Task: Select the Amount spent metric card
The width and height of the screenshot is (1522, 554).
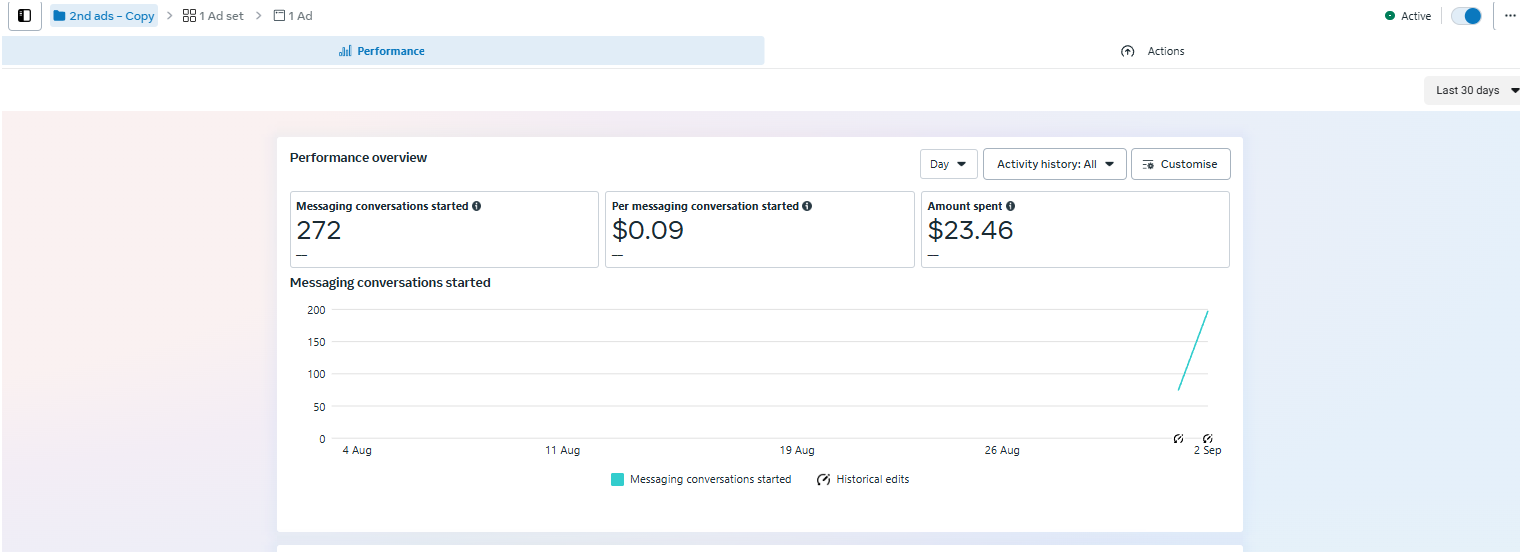Action: (1074, 230)
